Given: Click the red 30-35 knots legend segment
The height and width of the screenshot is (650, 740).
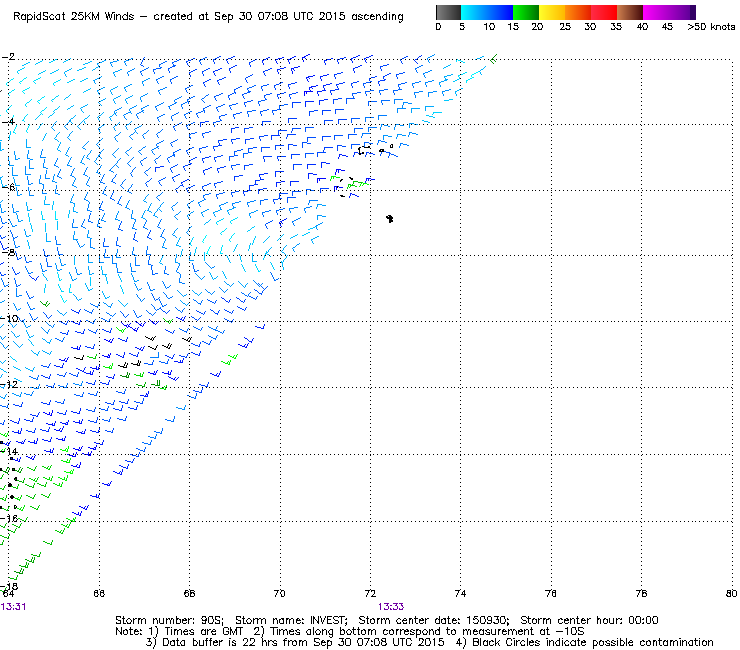Looking at the screenshot, I should [604, 12].
